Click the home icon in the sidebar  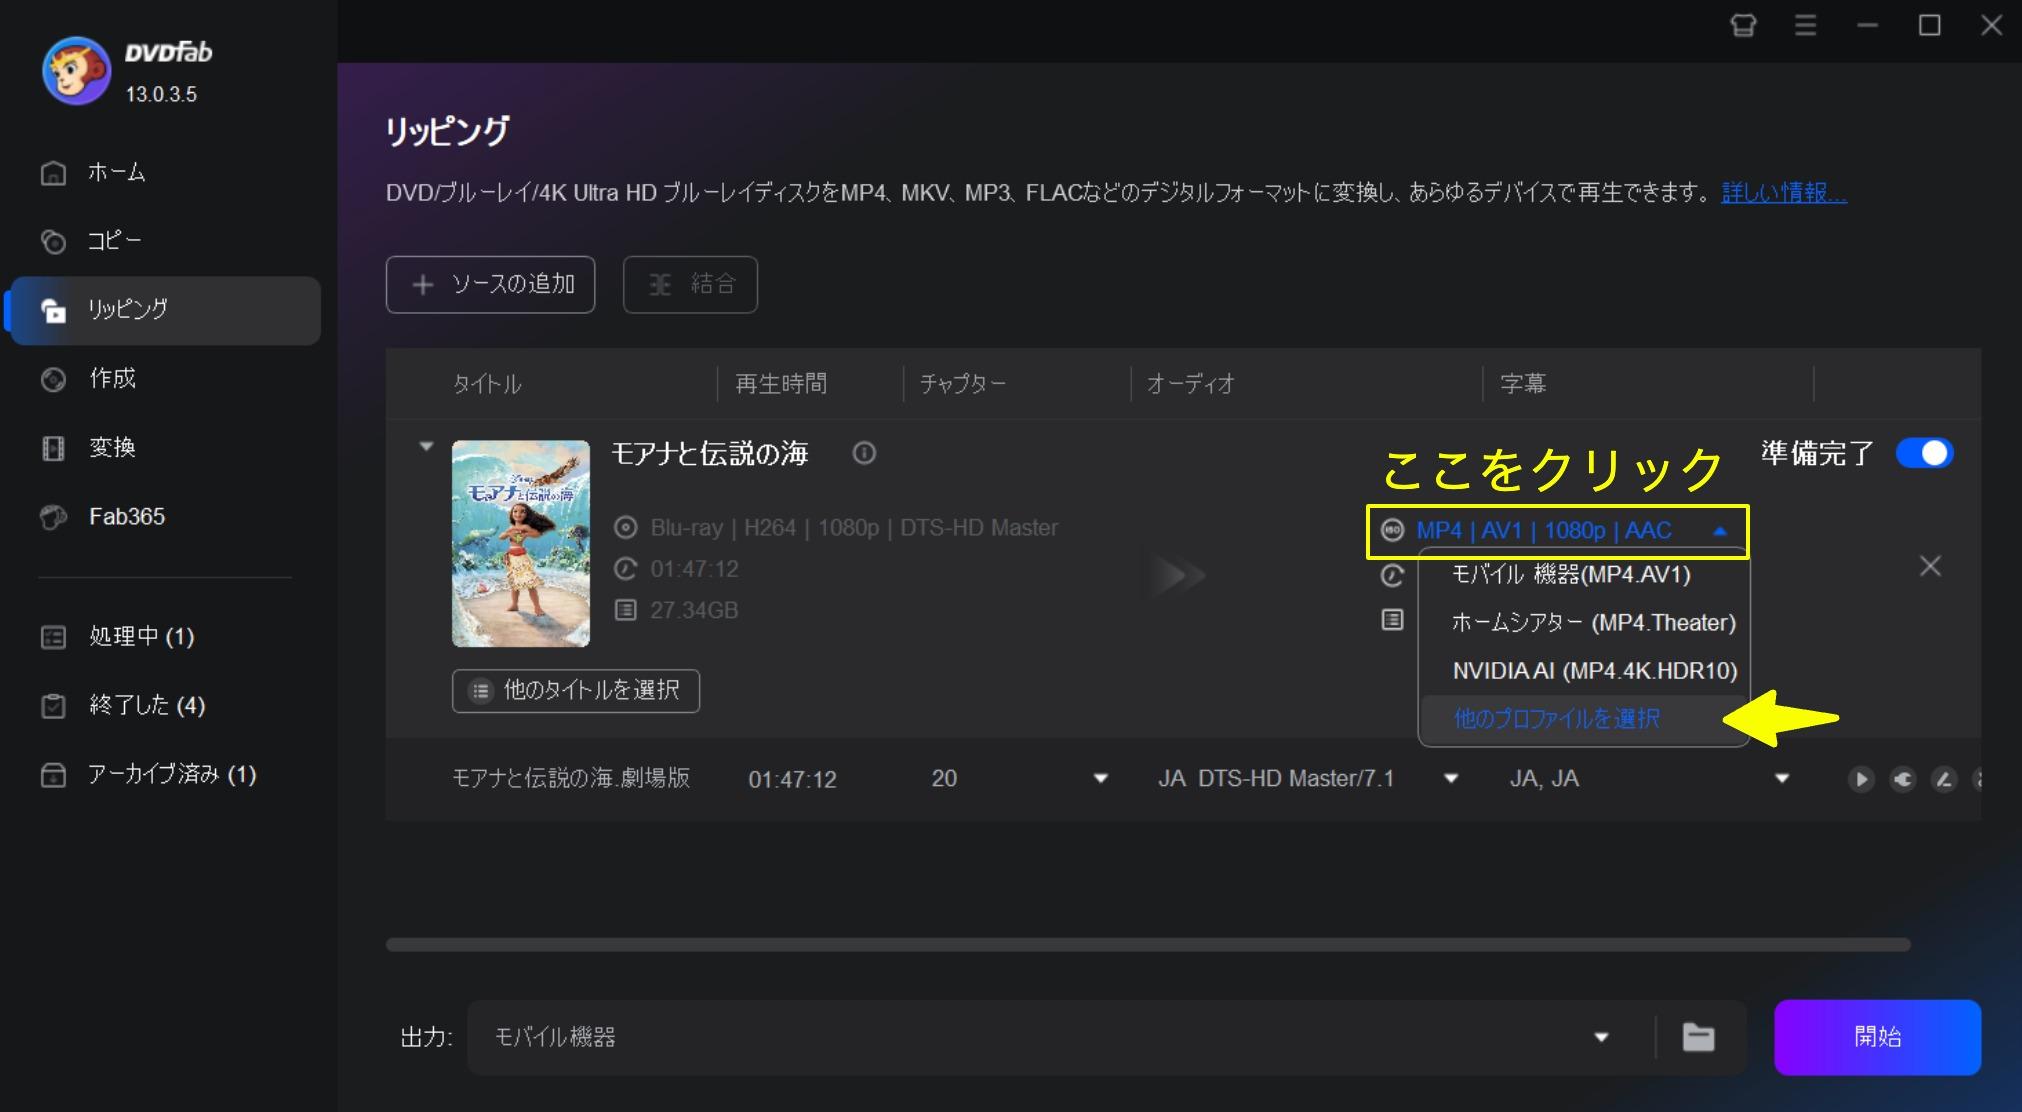point(53,173)
